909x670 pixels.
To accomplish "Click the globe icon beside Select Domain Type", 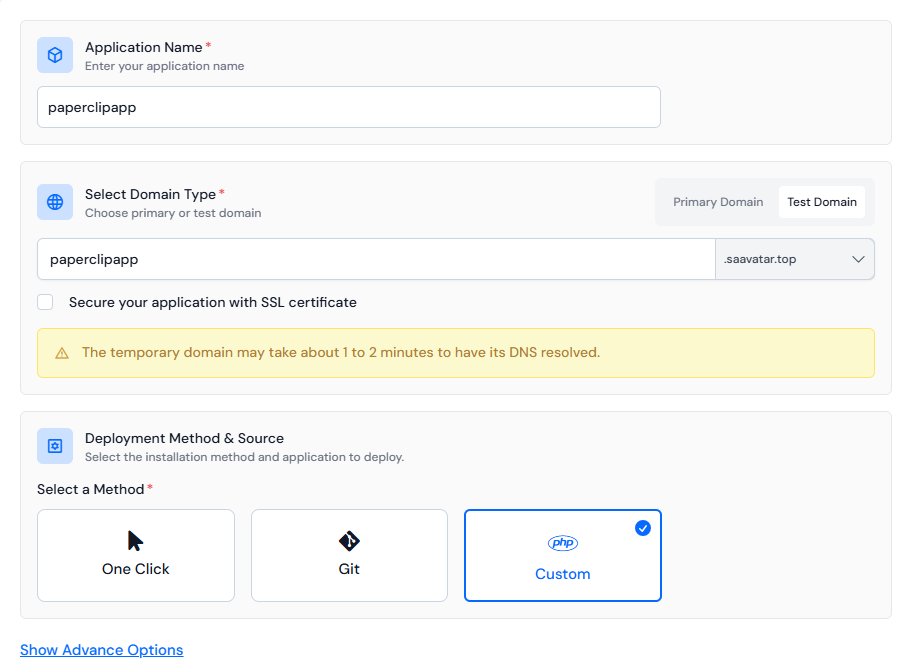I will pyautogui.click(x=55, y=202).
